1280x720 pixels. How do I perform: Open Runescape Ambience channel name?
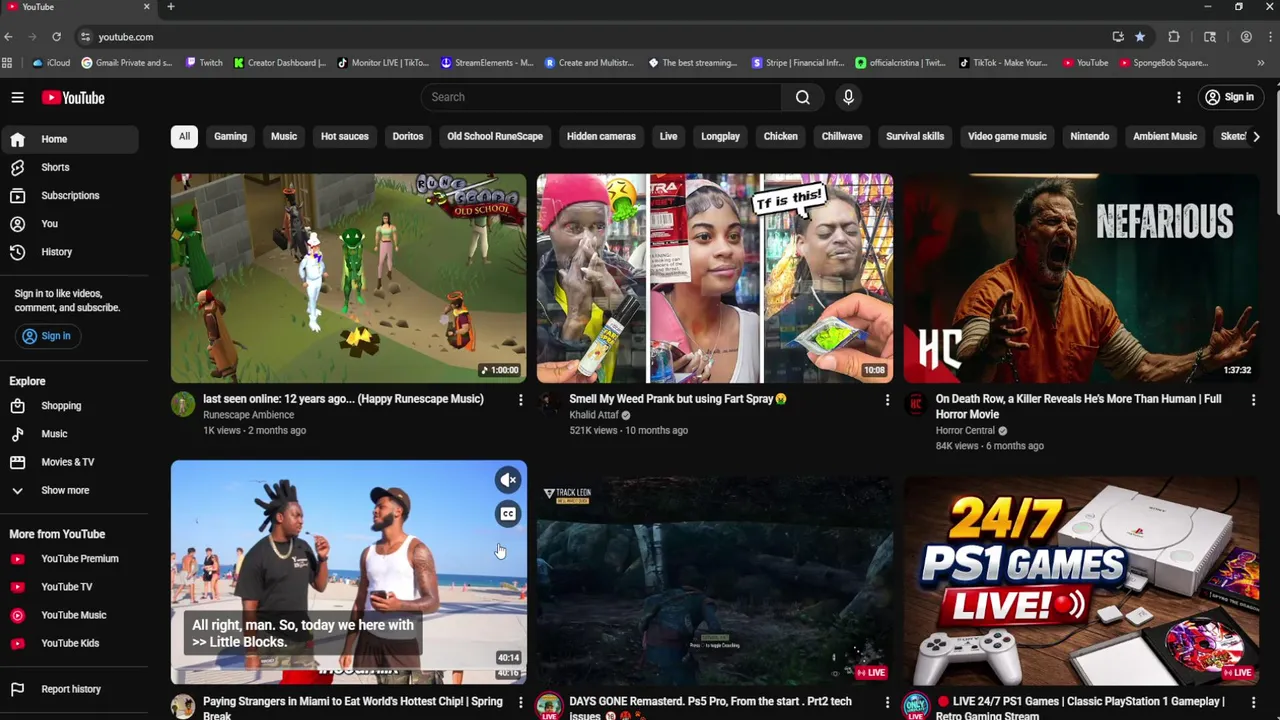point(248,415)
